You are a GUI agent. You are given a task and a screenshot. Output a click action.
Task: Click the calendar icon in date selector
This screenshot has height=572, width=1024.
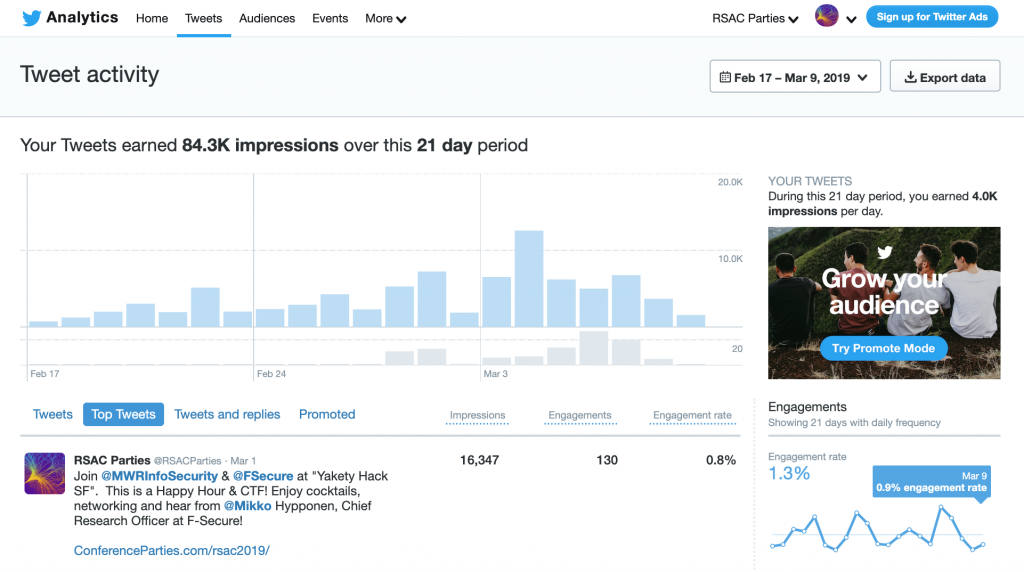[x=725, y=77]
